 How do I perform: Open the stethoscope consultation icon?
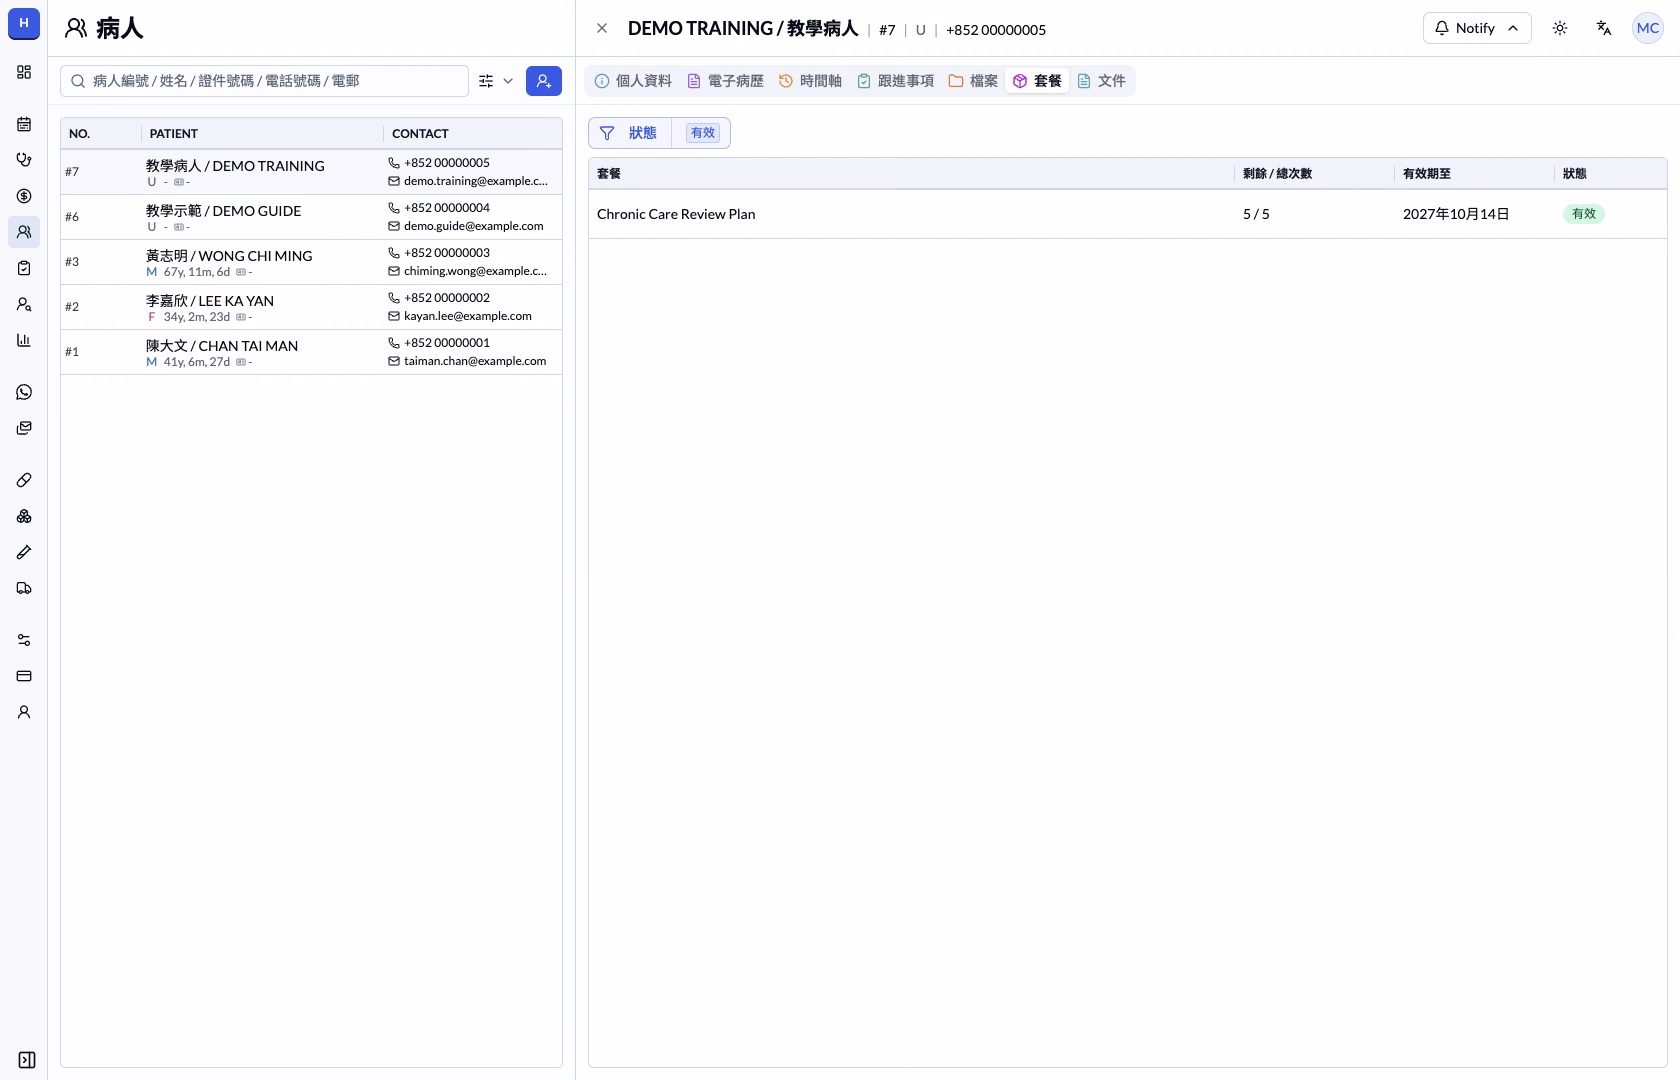pyautogui.click(x=24, y=160)
